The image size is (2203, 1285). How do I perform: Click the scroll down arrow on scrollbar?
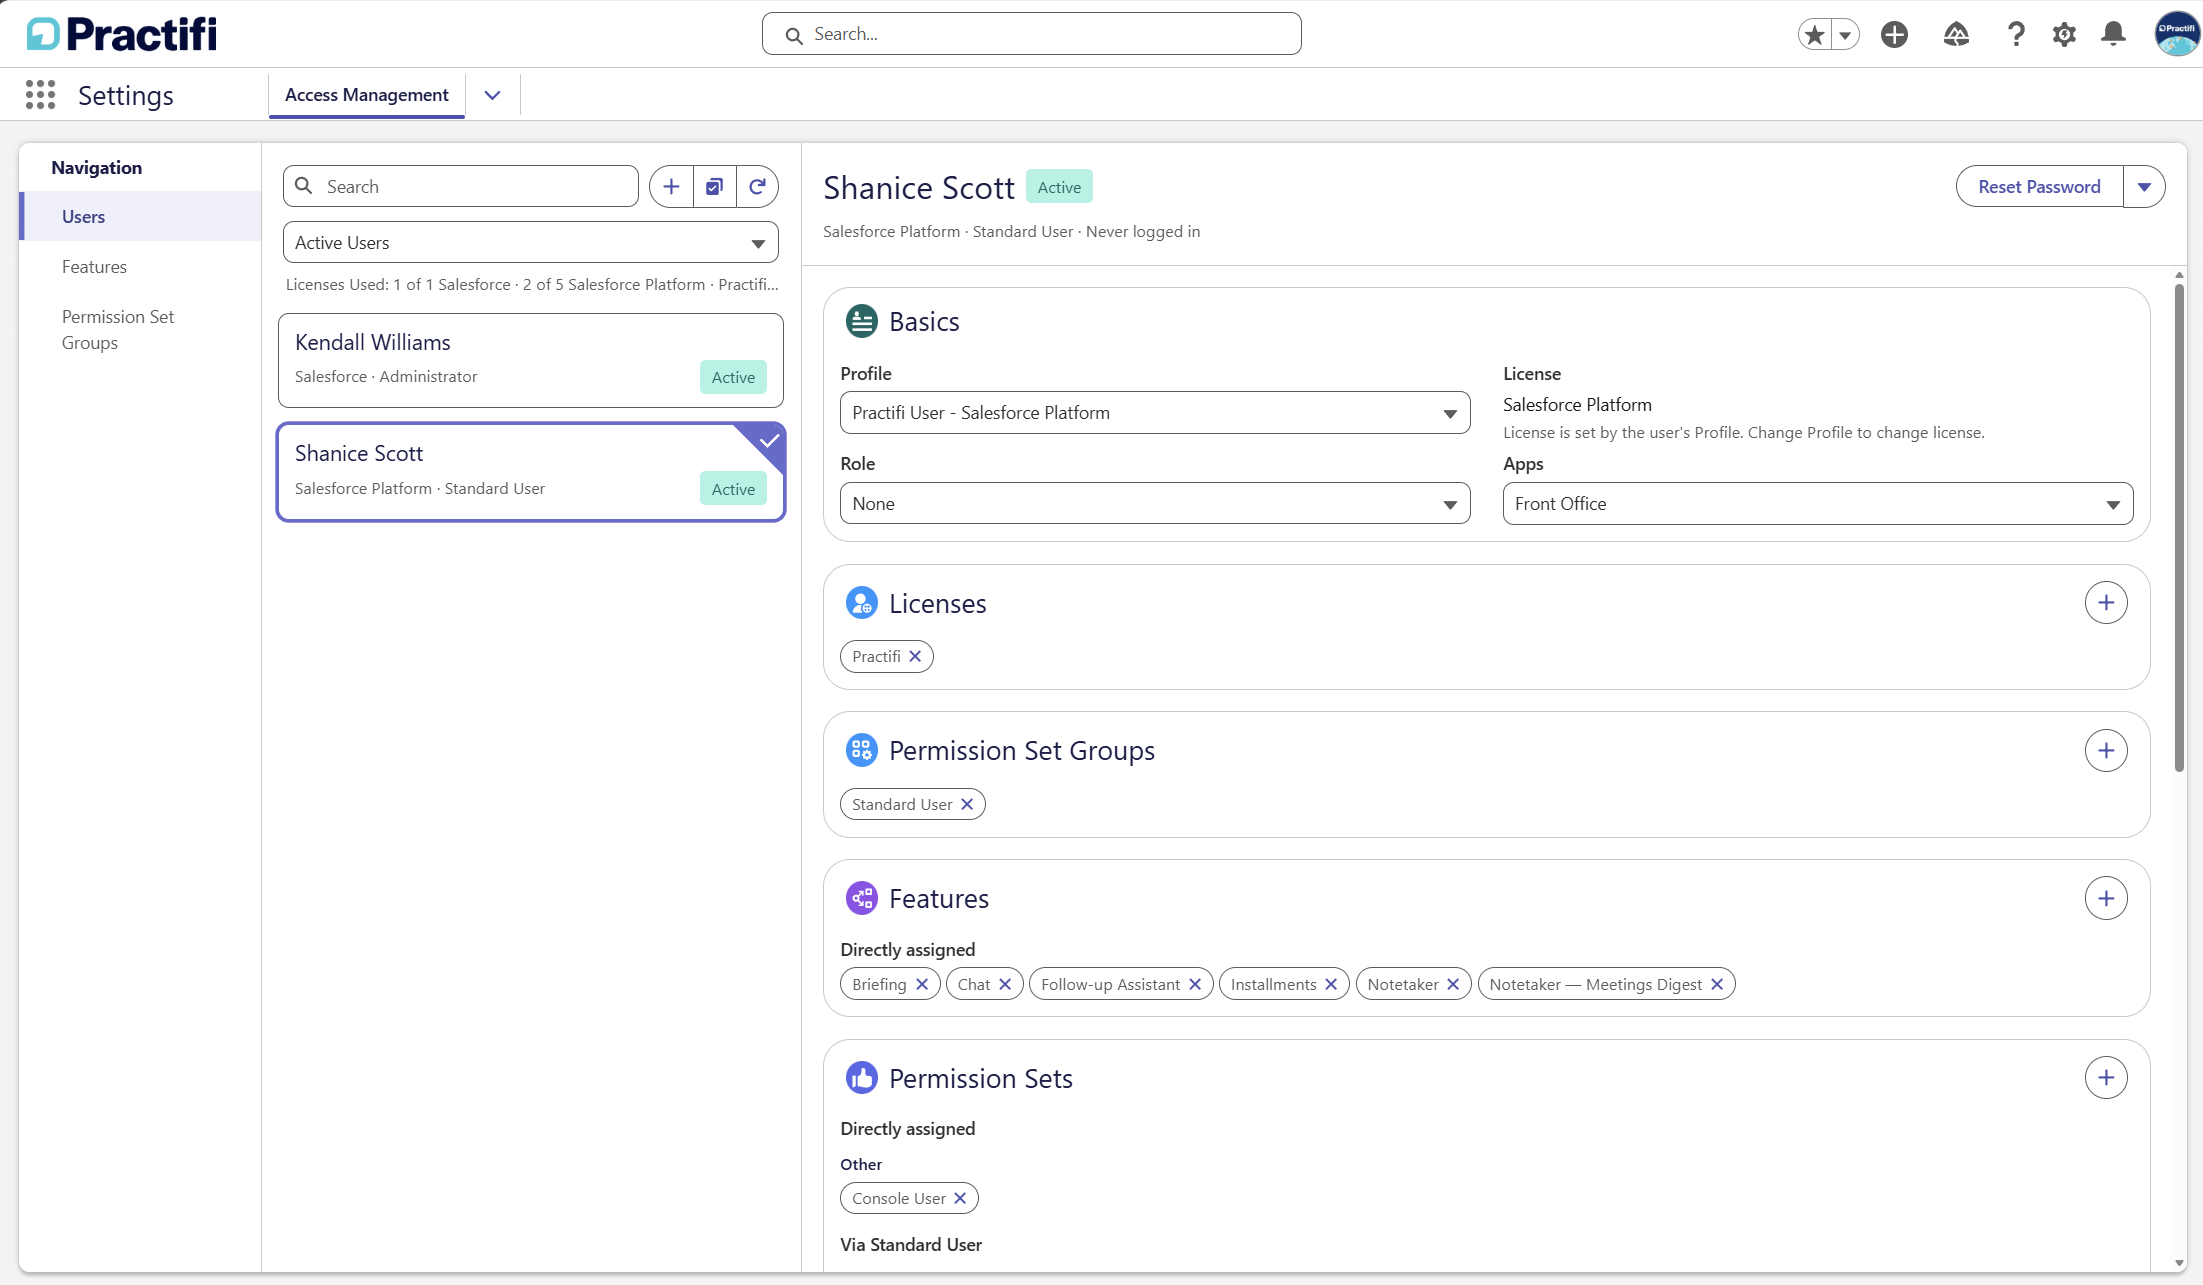click(x=2179, y=1263)
